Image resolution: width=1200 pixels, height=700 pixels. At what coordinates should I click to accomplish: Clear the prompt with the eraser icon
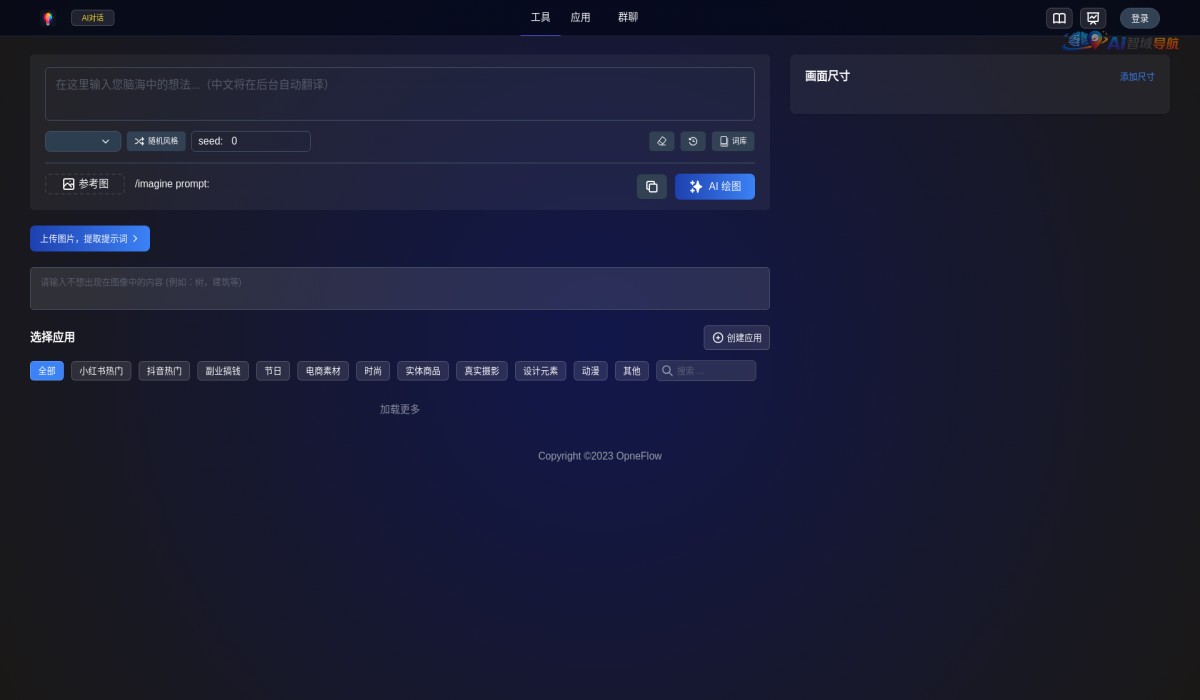tap(661, 141)
